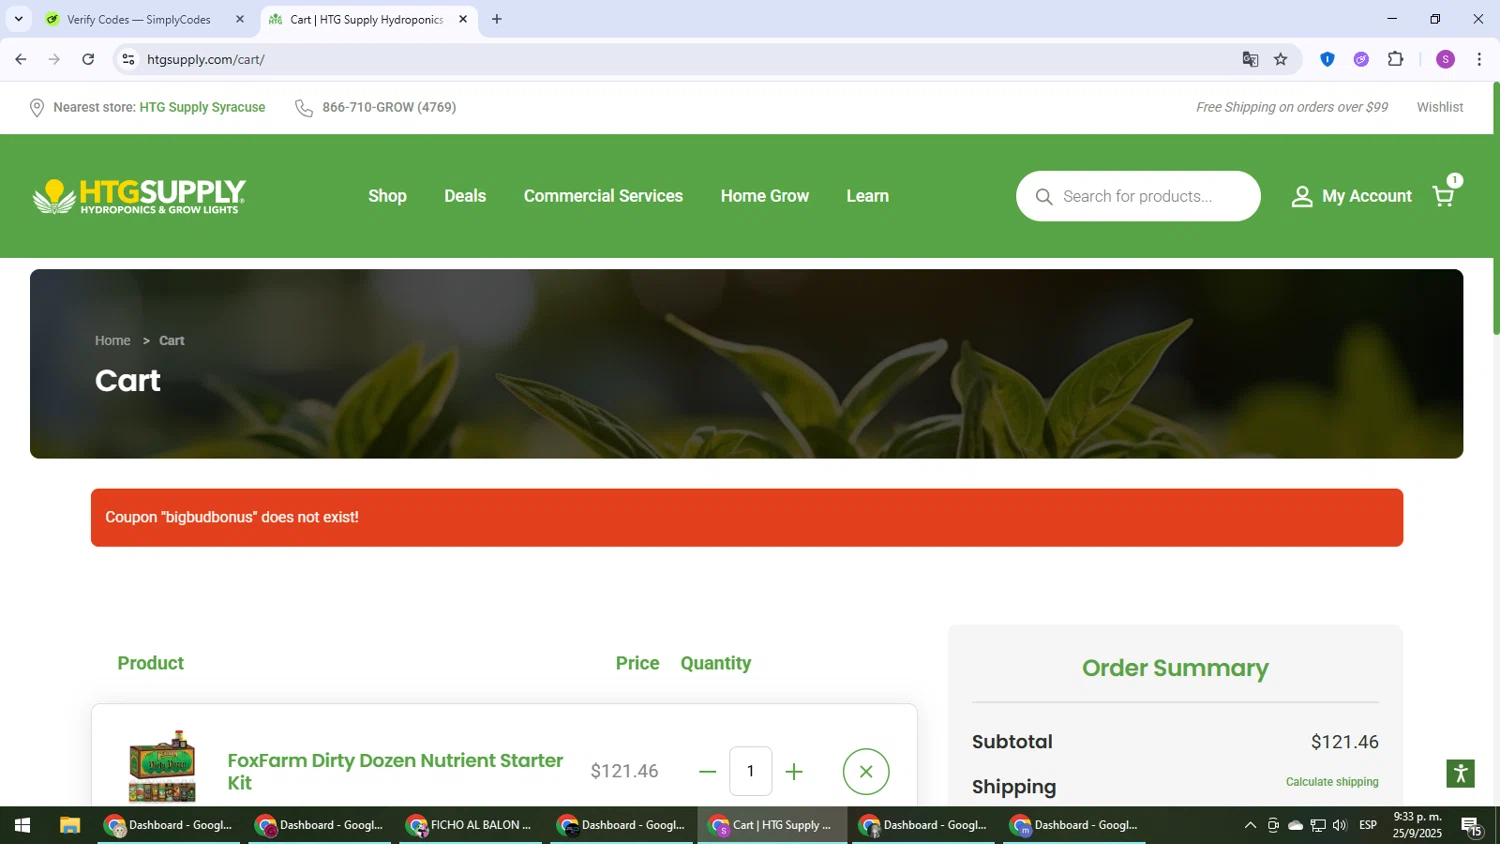Increase quantity with plus button
This screenshot has width=1500, height=844.
[794, 772]
